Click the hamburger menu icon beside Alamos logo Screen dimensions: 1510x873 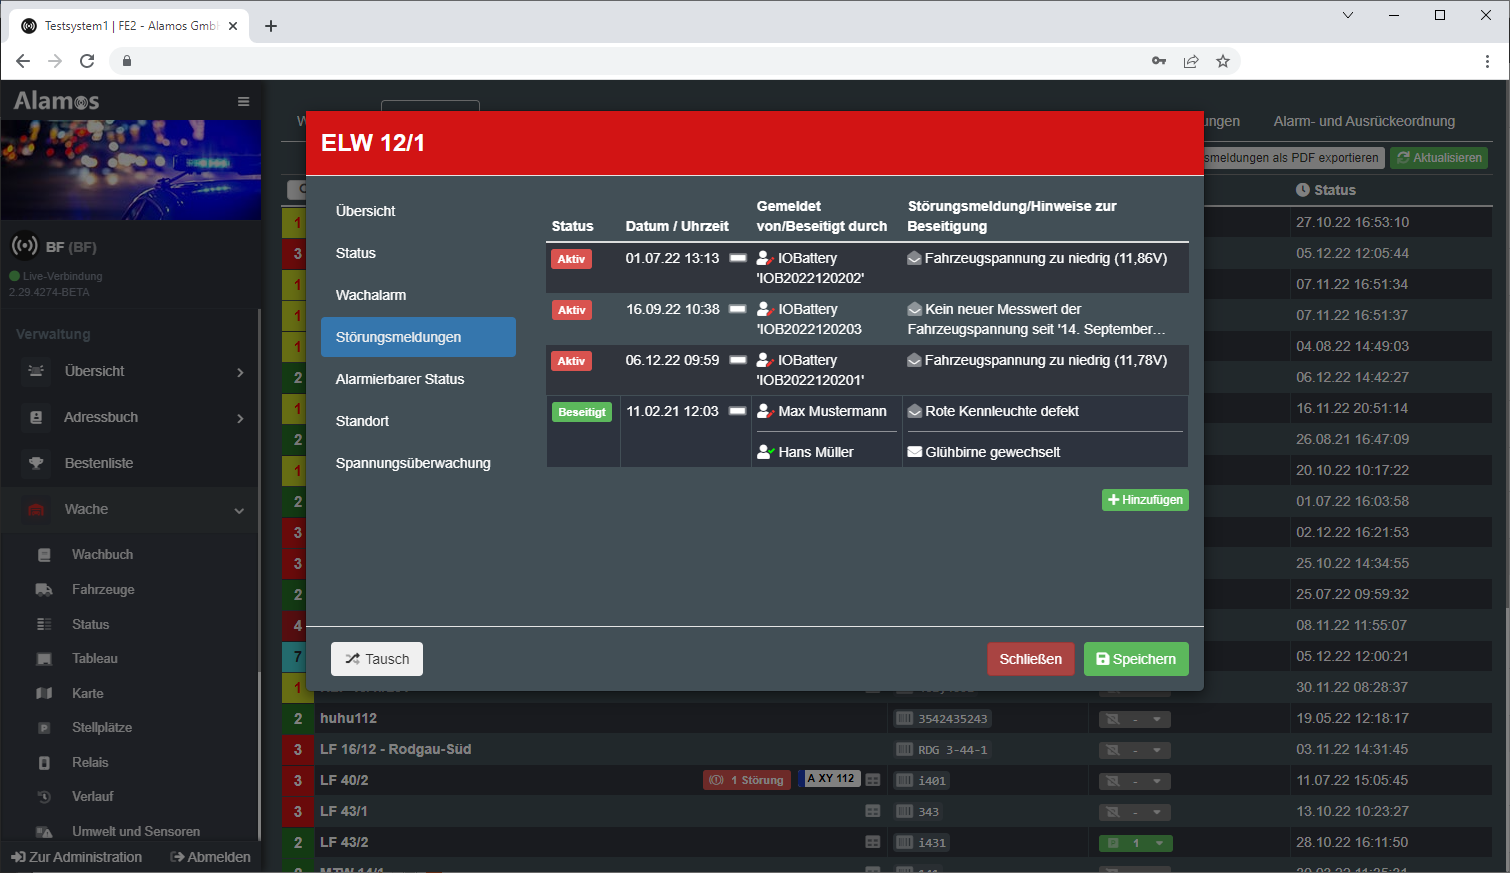[243, 101]
